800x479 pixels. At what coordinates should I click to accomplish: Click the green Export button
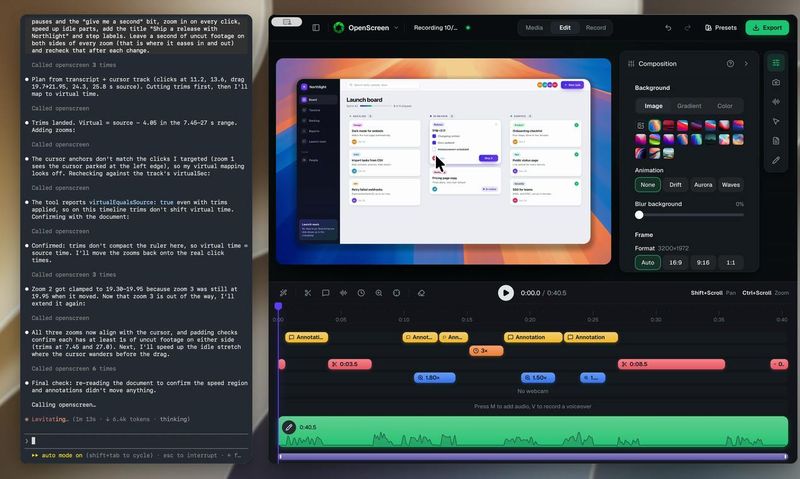[767, 28]
